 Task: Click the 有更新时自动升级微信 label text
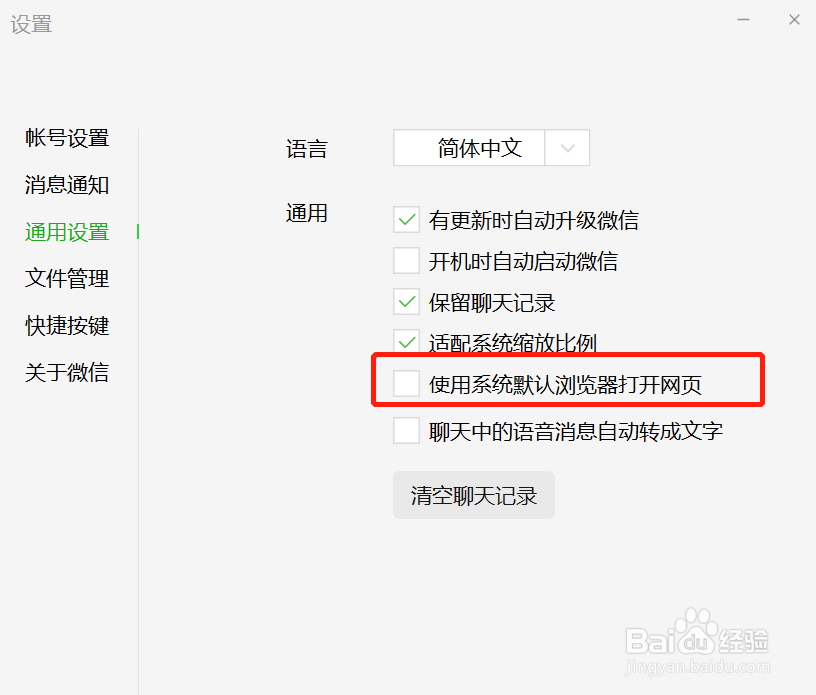[534, 220]
